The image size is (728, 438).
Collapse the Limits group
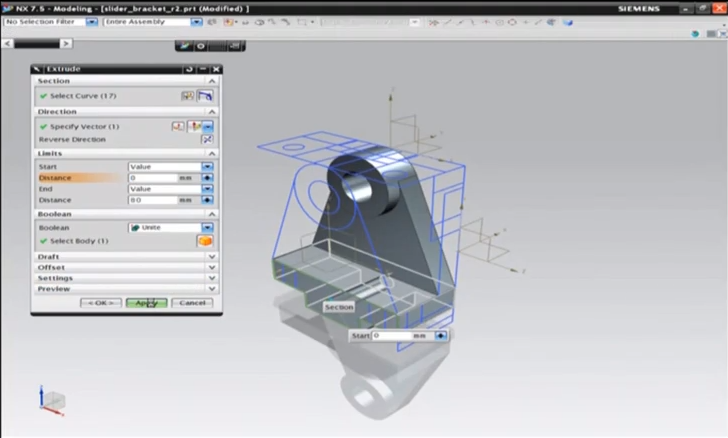pyautogui.click(x=212, y=153)
